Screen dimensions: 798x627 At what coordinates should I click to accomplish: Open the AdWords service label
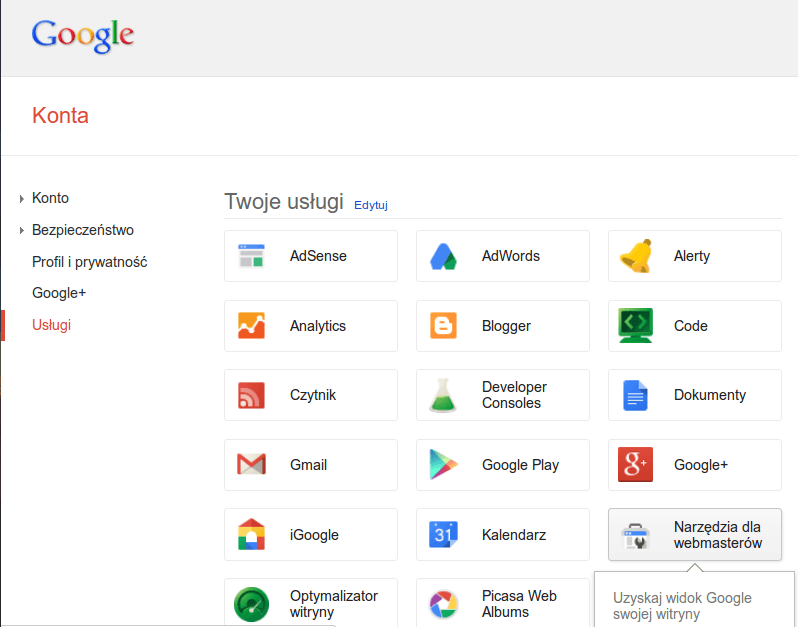coord(511,256)
